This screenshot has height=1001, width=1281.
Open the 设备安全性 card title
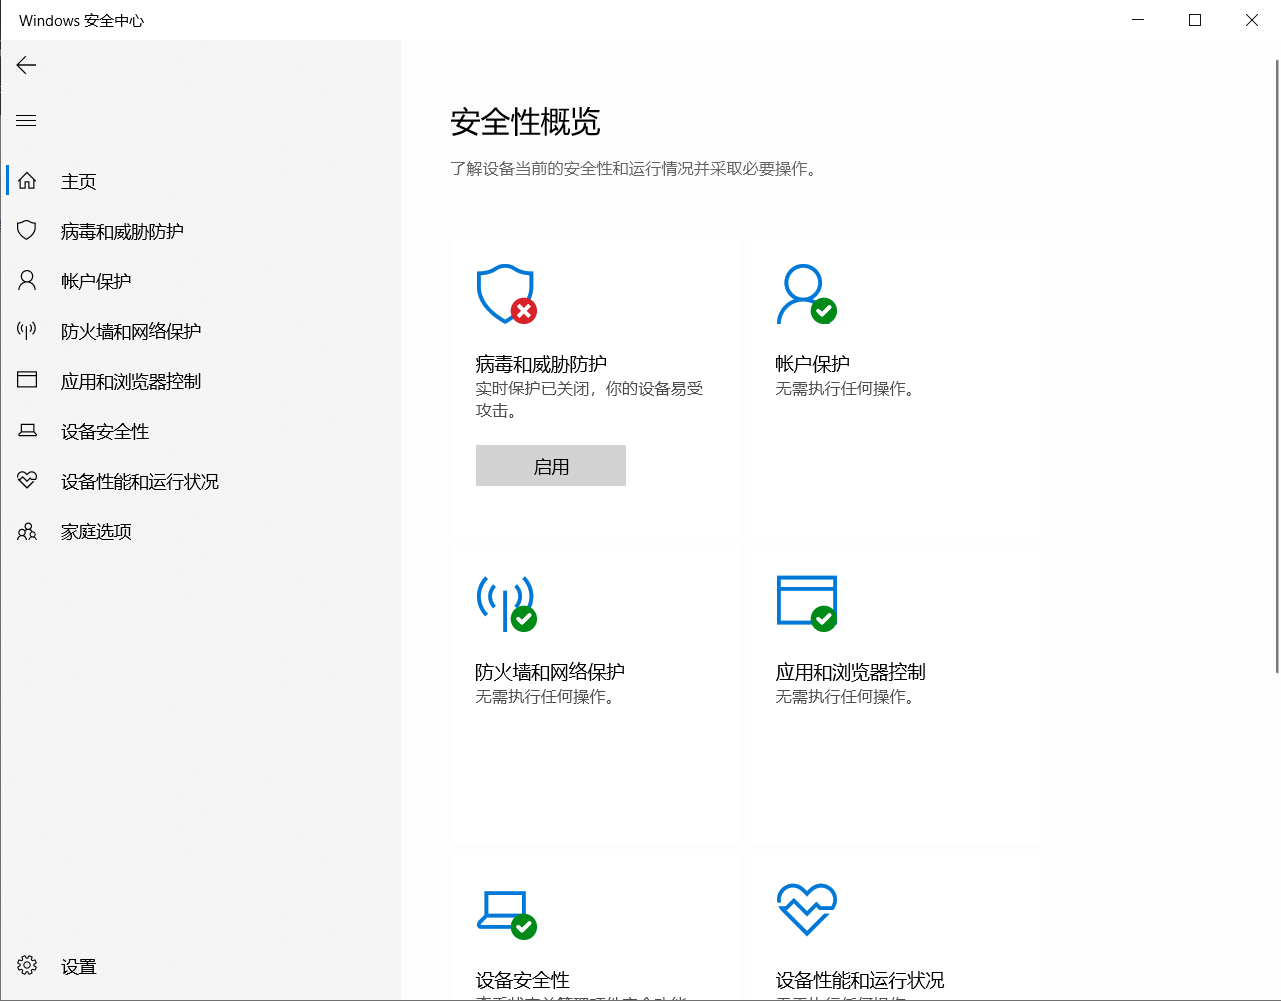523,980
